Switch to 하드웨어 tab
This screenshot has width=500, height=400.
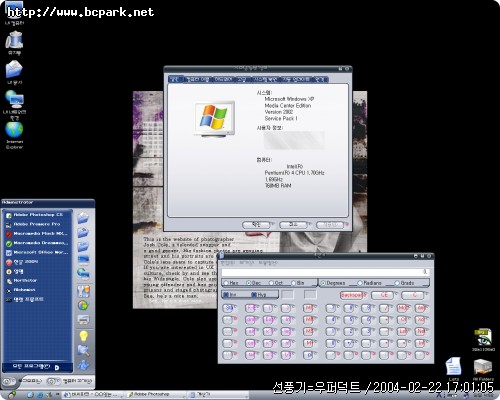click(223, 79)
